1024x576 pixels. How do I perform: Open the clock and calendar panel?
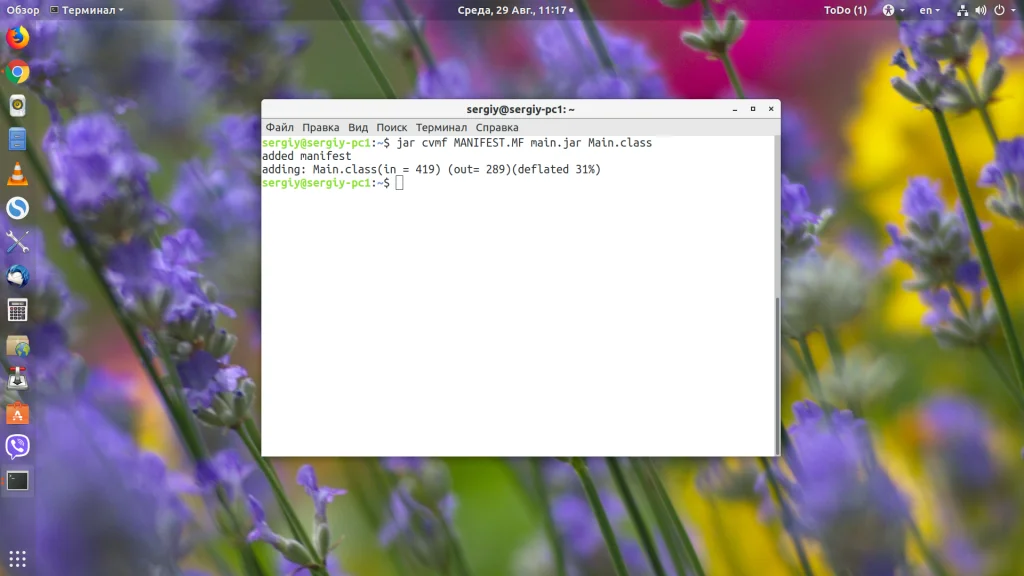[515, 10]
